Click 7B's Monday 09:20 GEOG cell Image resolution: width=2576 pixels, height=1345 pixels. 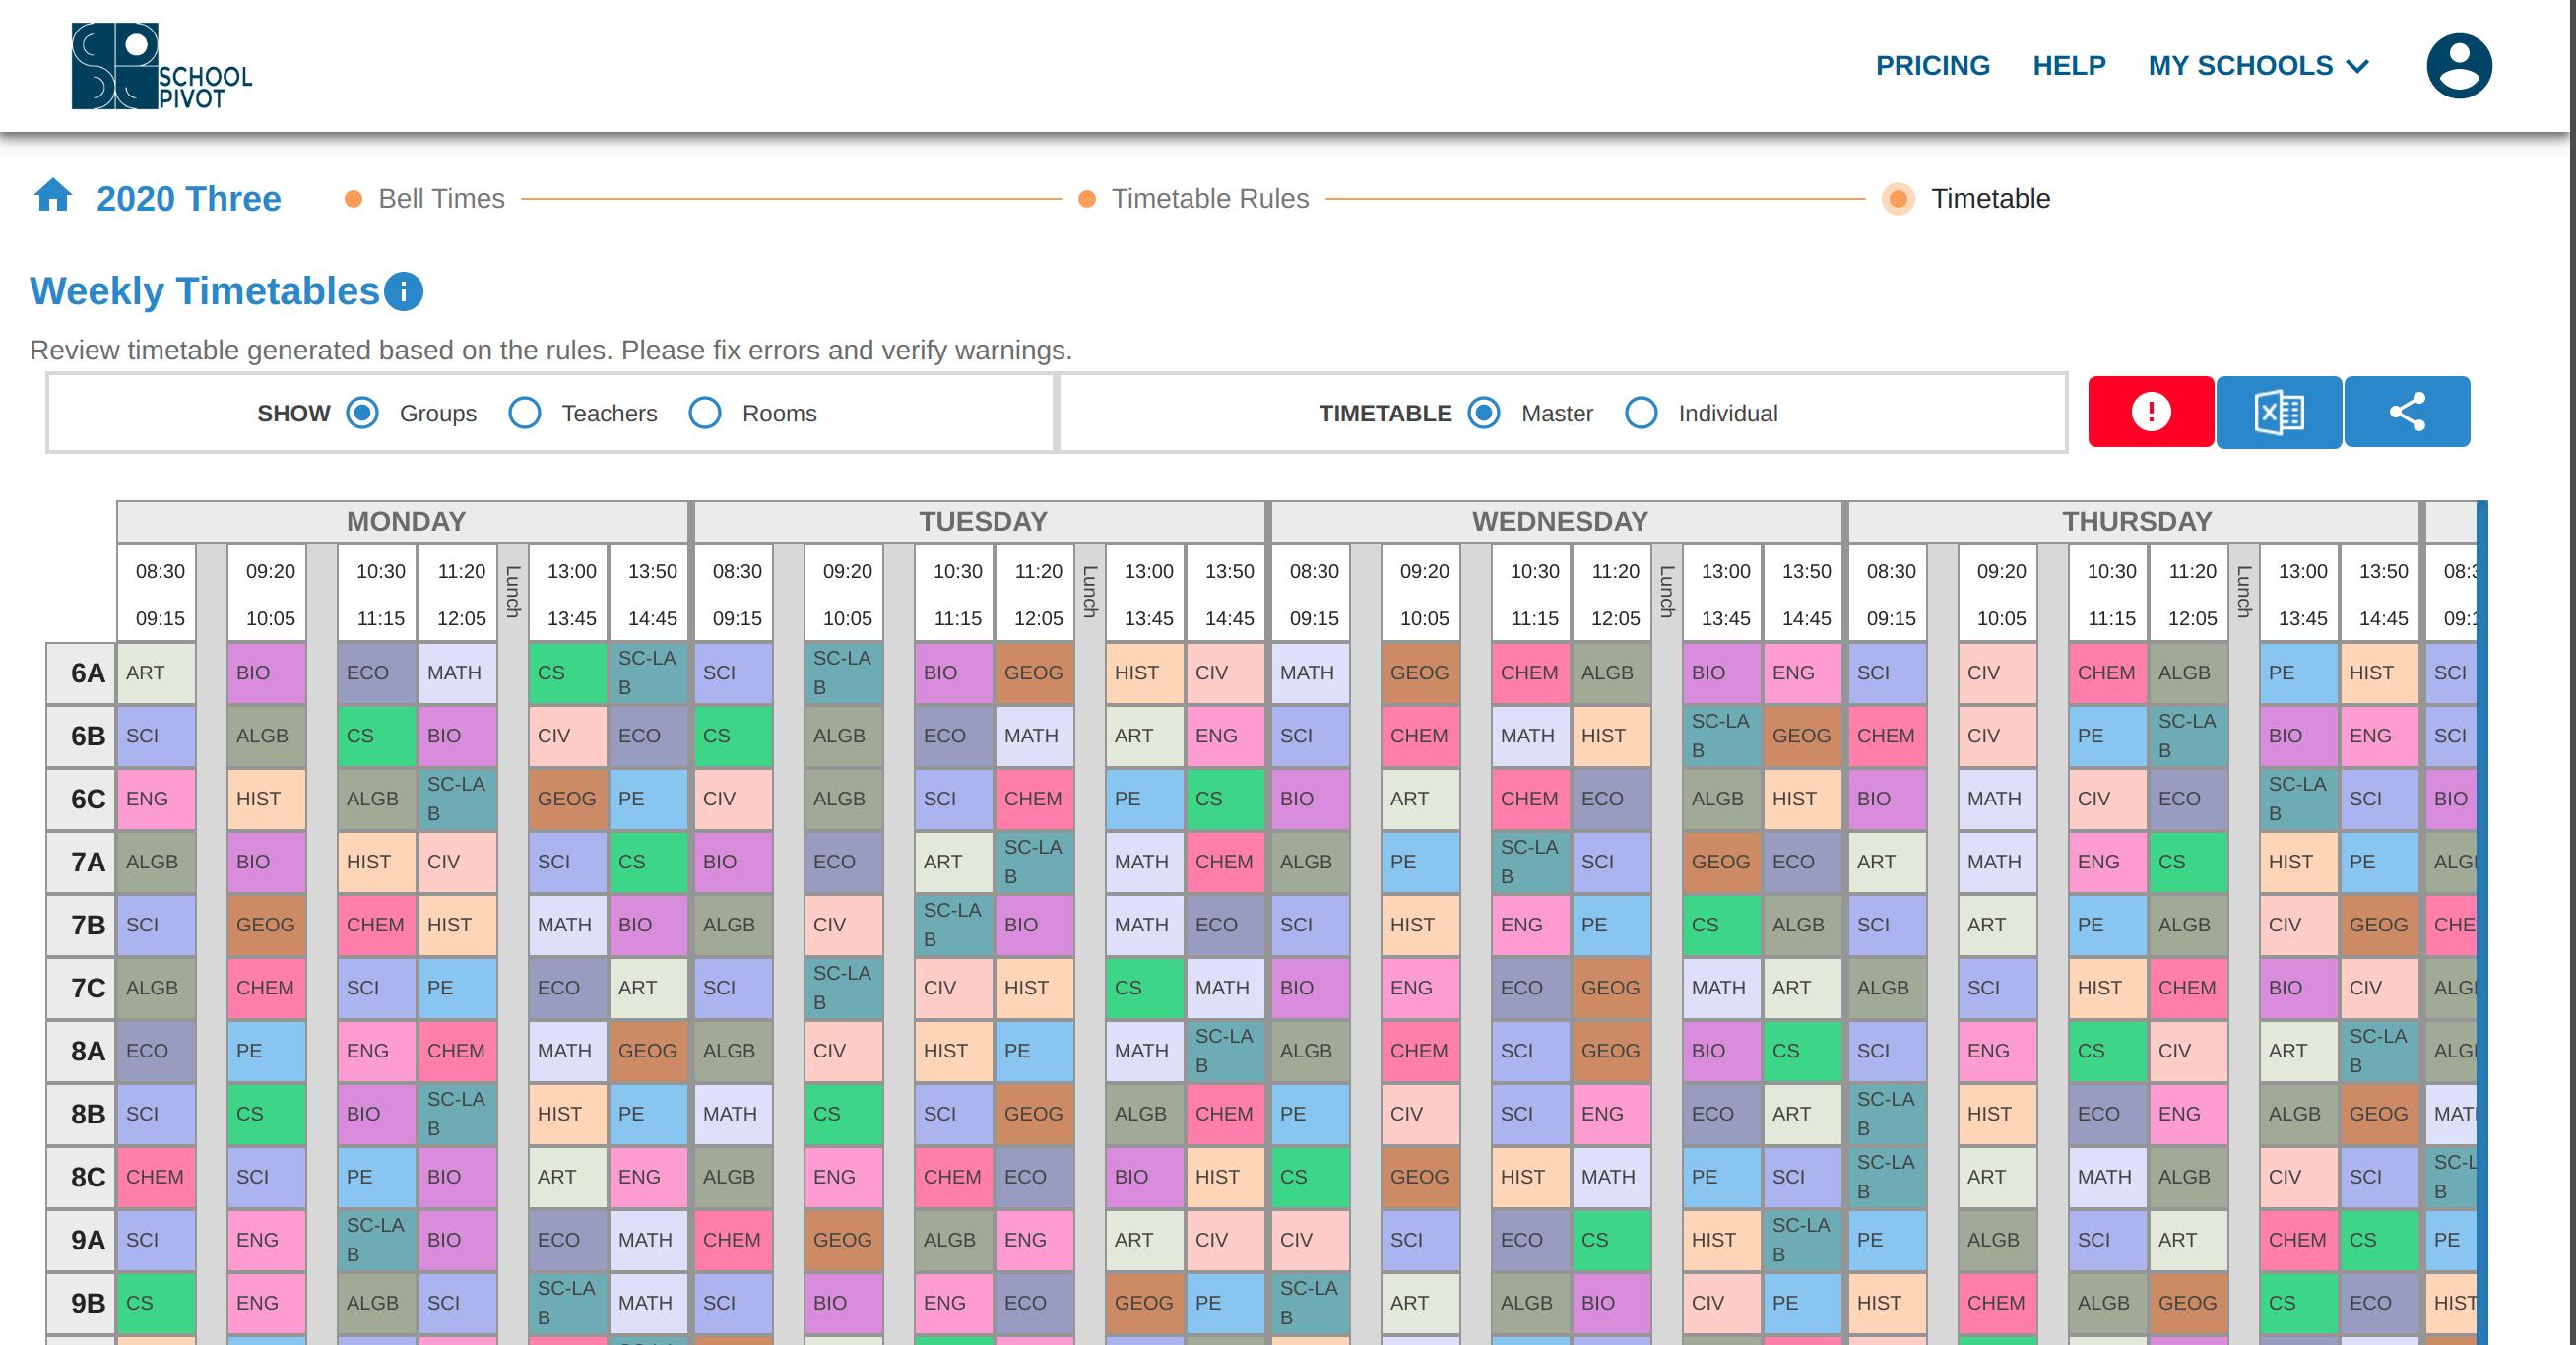tap(266, 925)
